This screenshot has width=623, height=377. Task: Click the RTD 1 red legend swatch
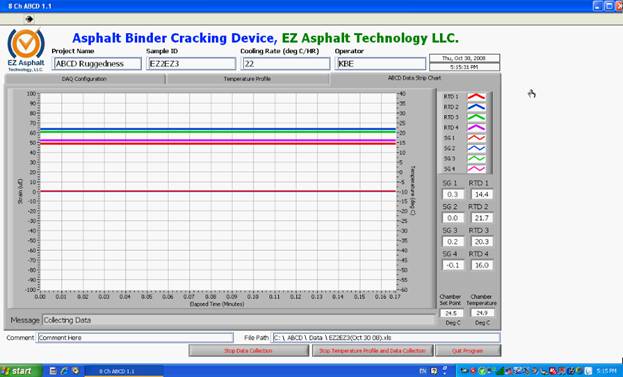coord(476,97)
